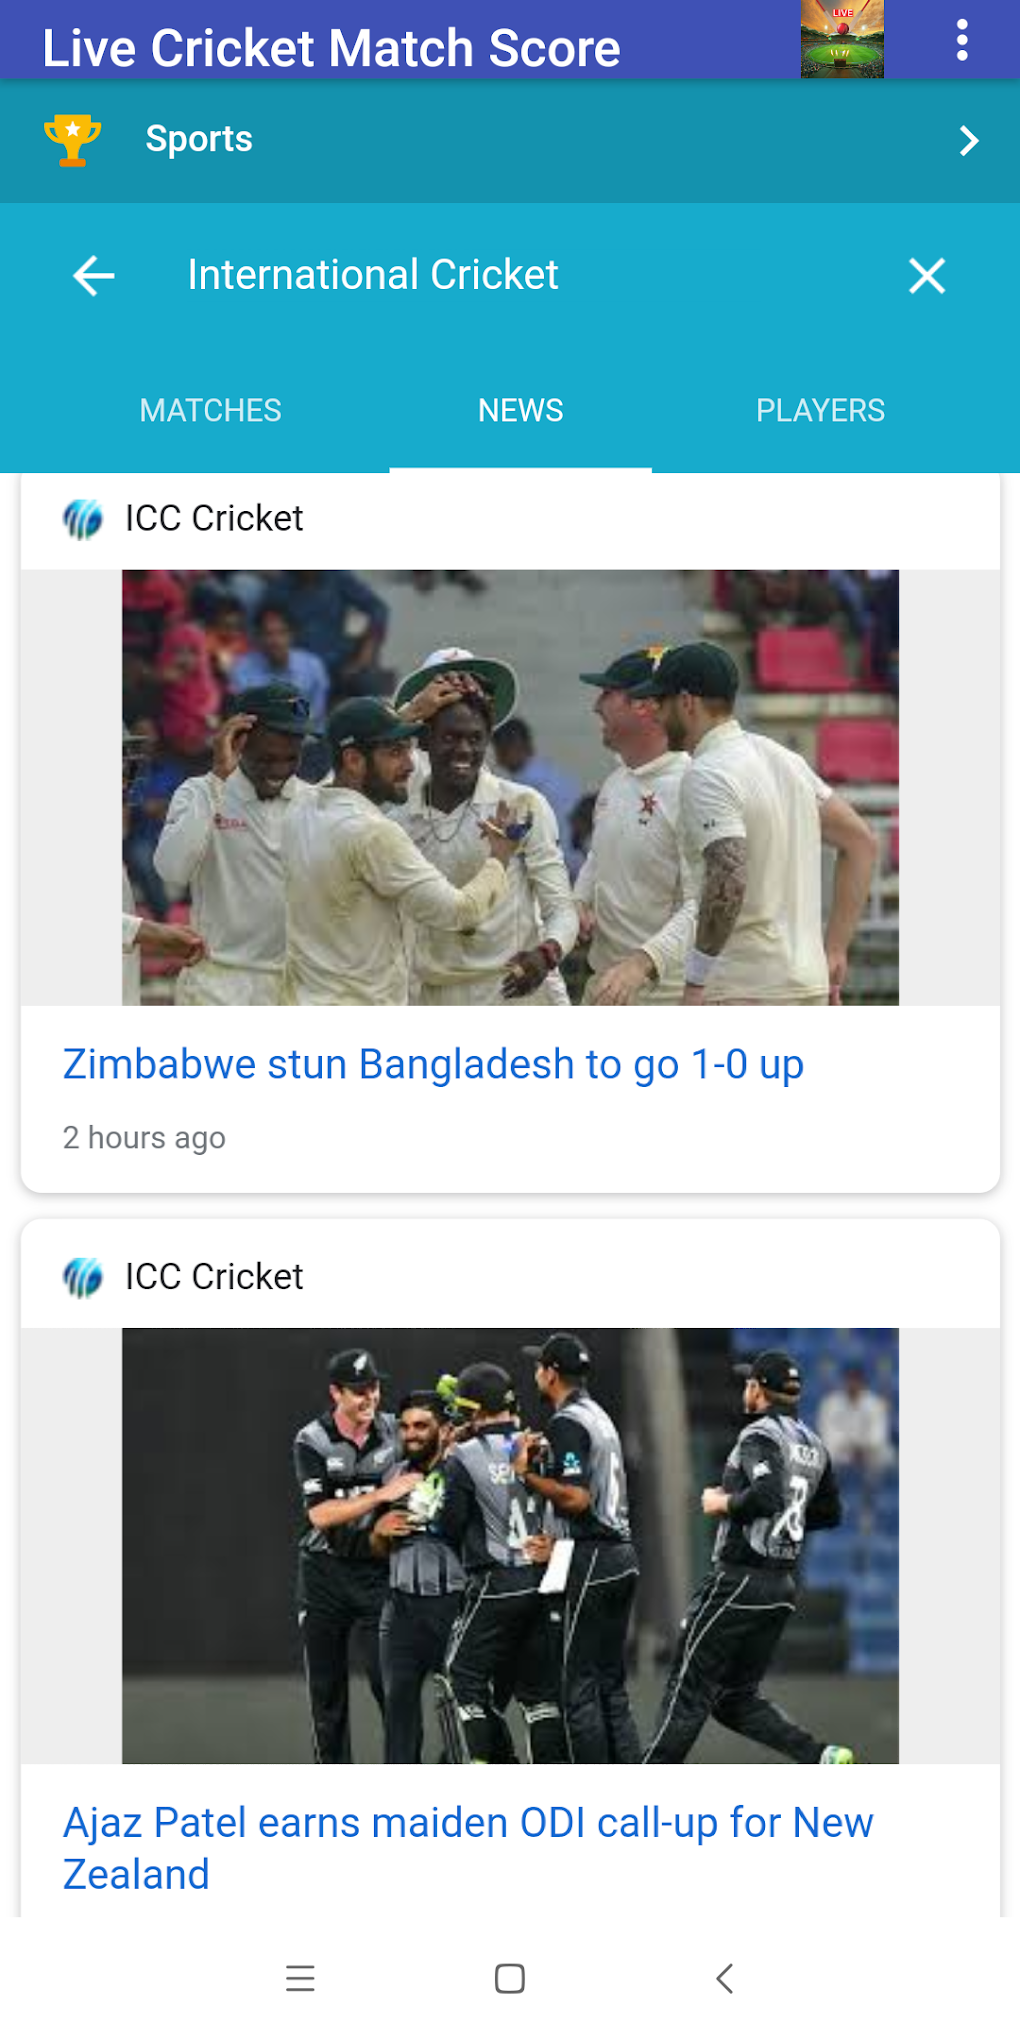The height and width of the screenshot is (2040, 1020).
Task: Open the Zimbabwe stun Bangladesh article
Action: coord(433,1064)
